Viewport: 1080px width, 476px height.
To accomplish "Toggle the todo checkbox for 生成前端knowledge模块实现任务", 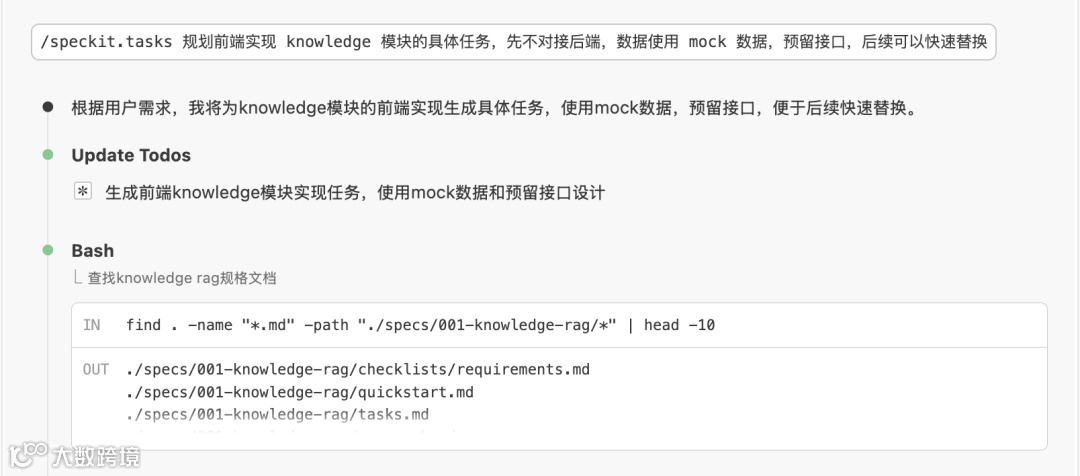I will pos(83,191).
